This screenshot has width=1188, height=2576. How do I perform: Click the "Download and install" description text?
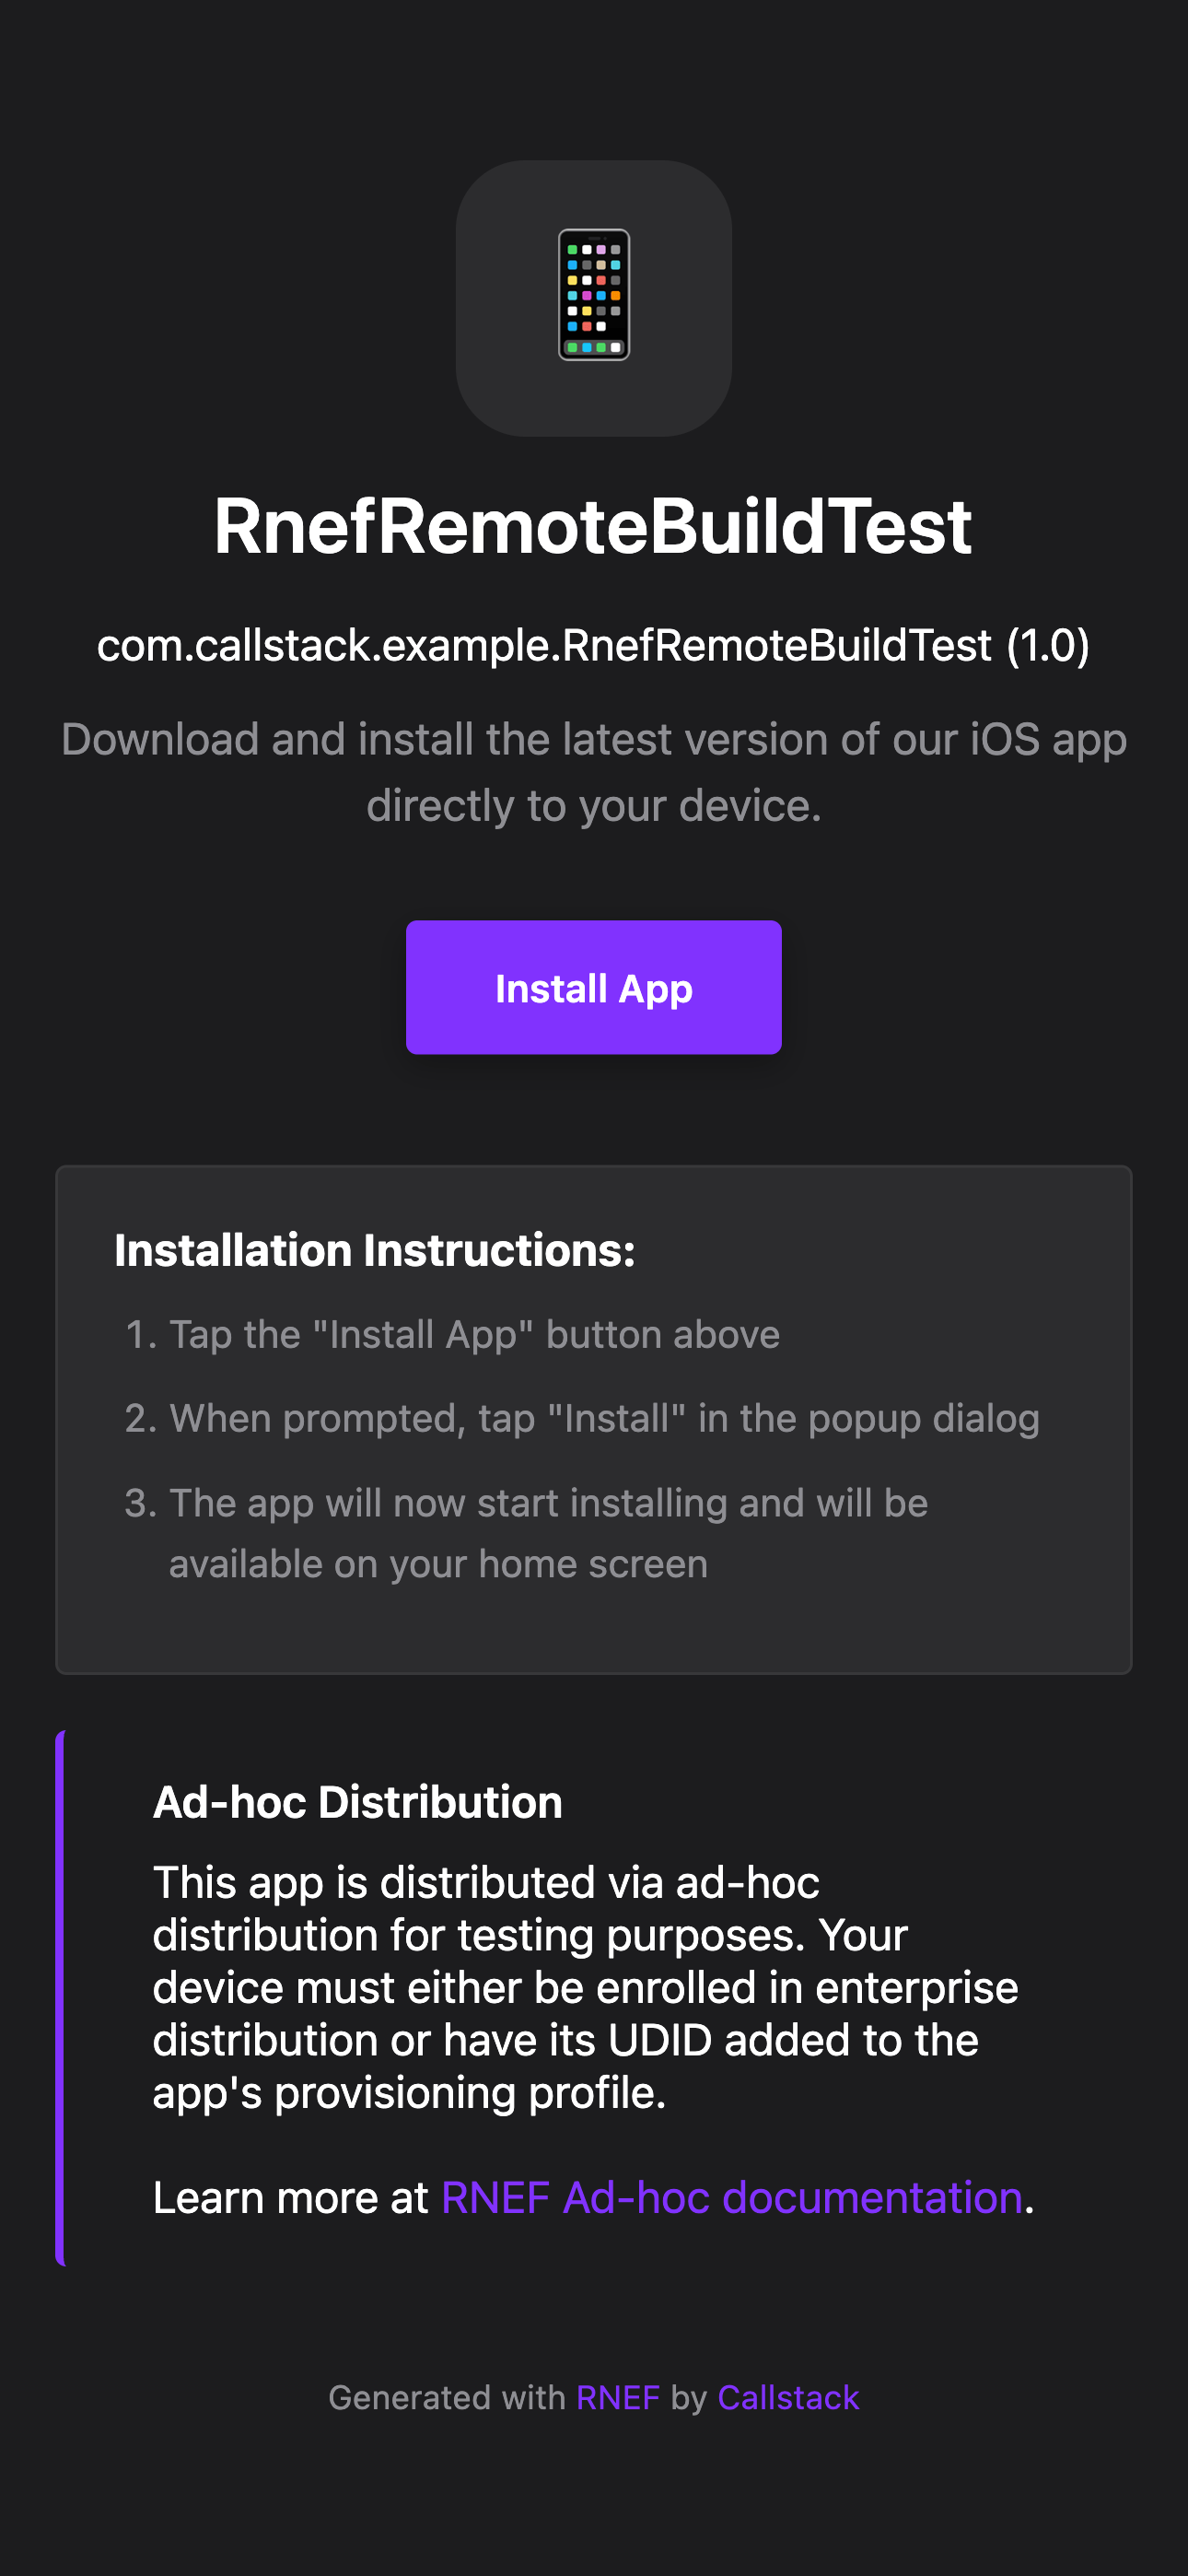point(593,740)
